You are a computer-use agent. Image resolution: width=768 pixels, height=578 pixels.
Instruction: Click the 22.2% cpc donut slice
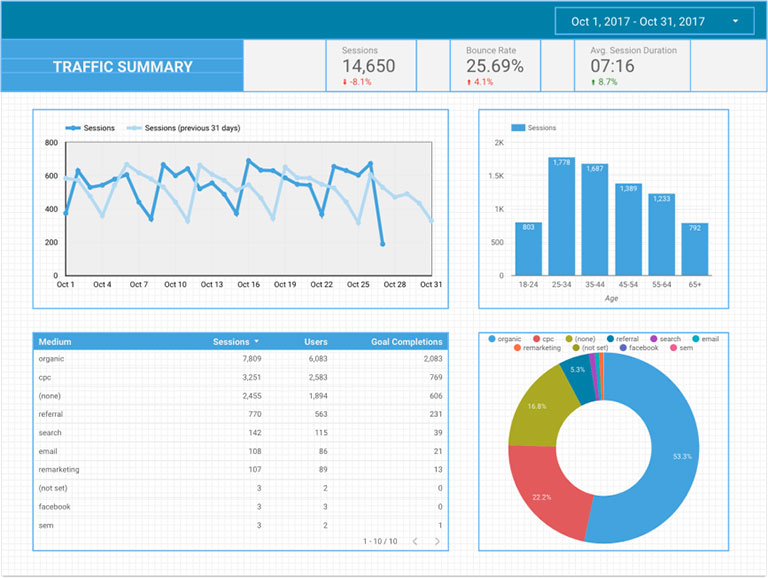544,495
